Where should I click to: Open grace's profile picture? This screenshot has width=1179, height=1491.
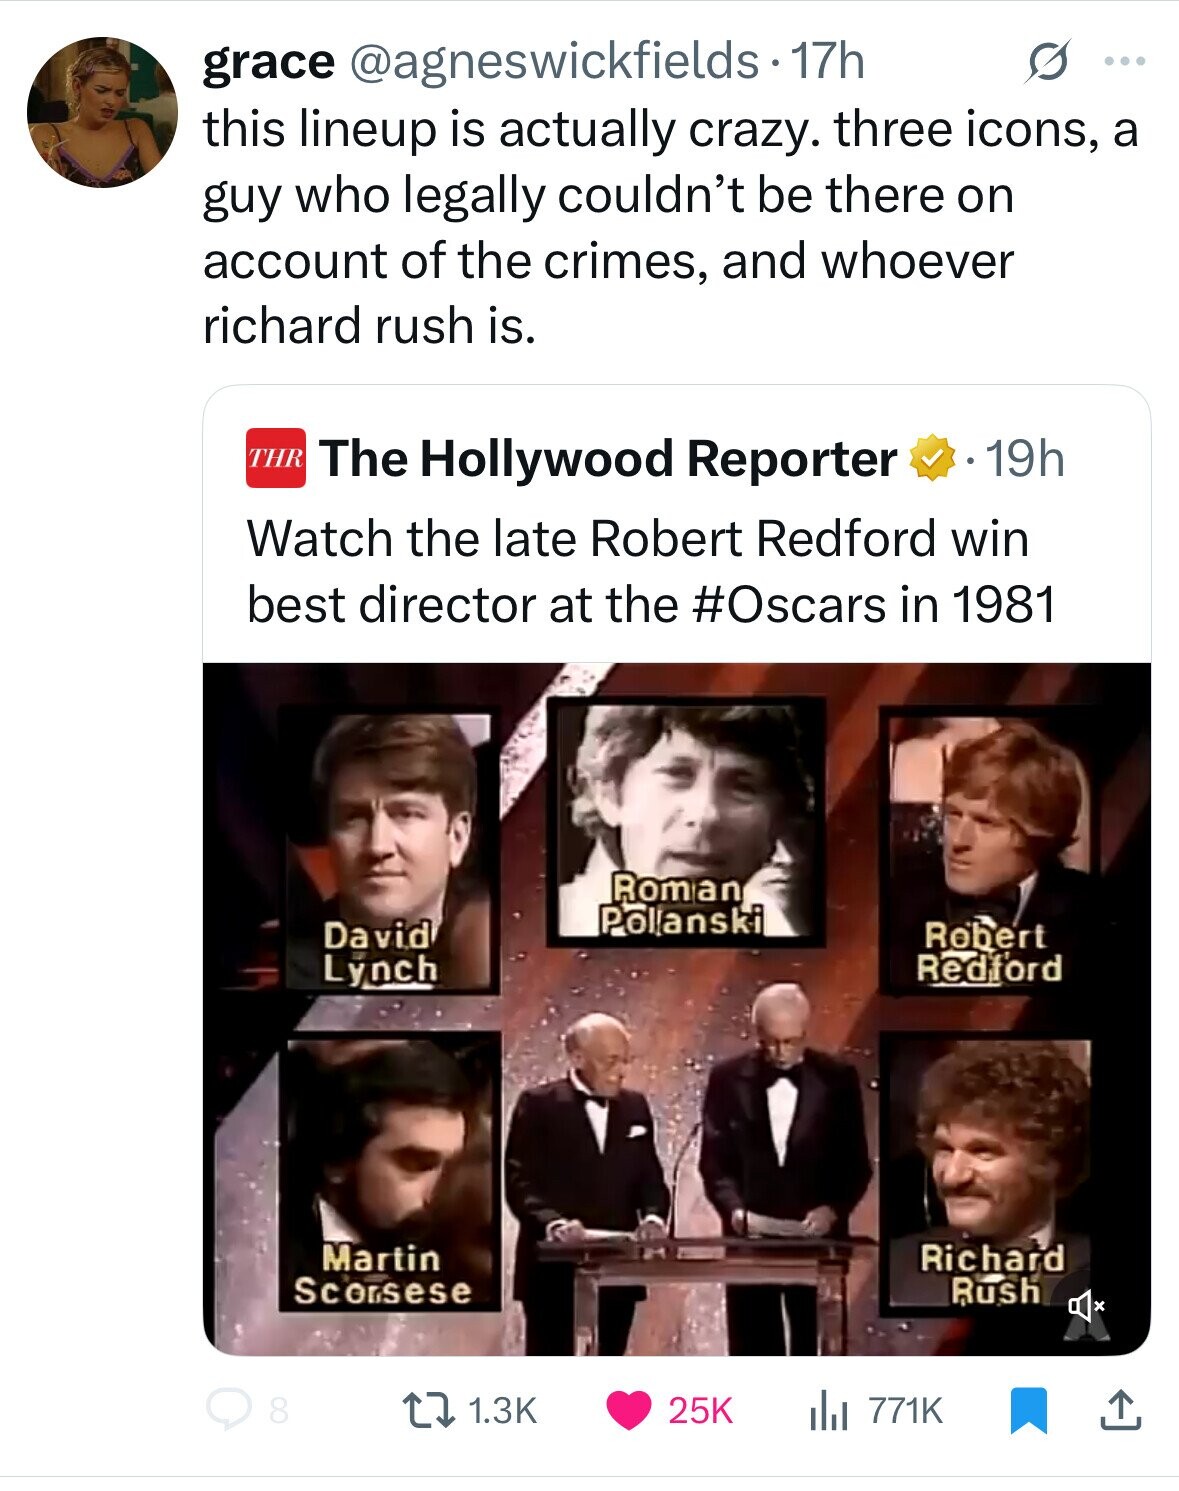pos(102,112)
